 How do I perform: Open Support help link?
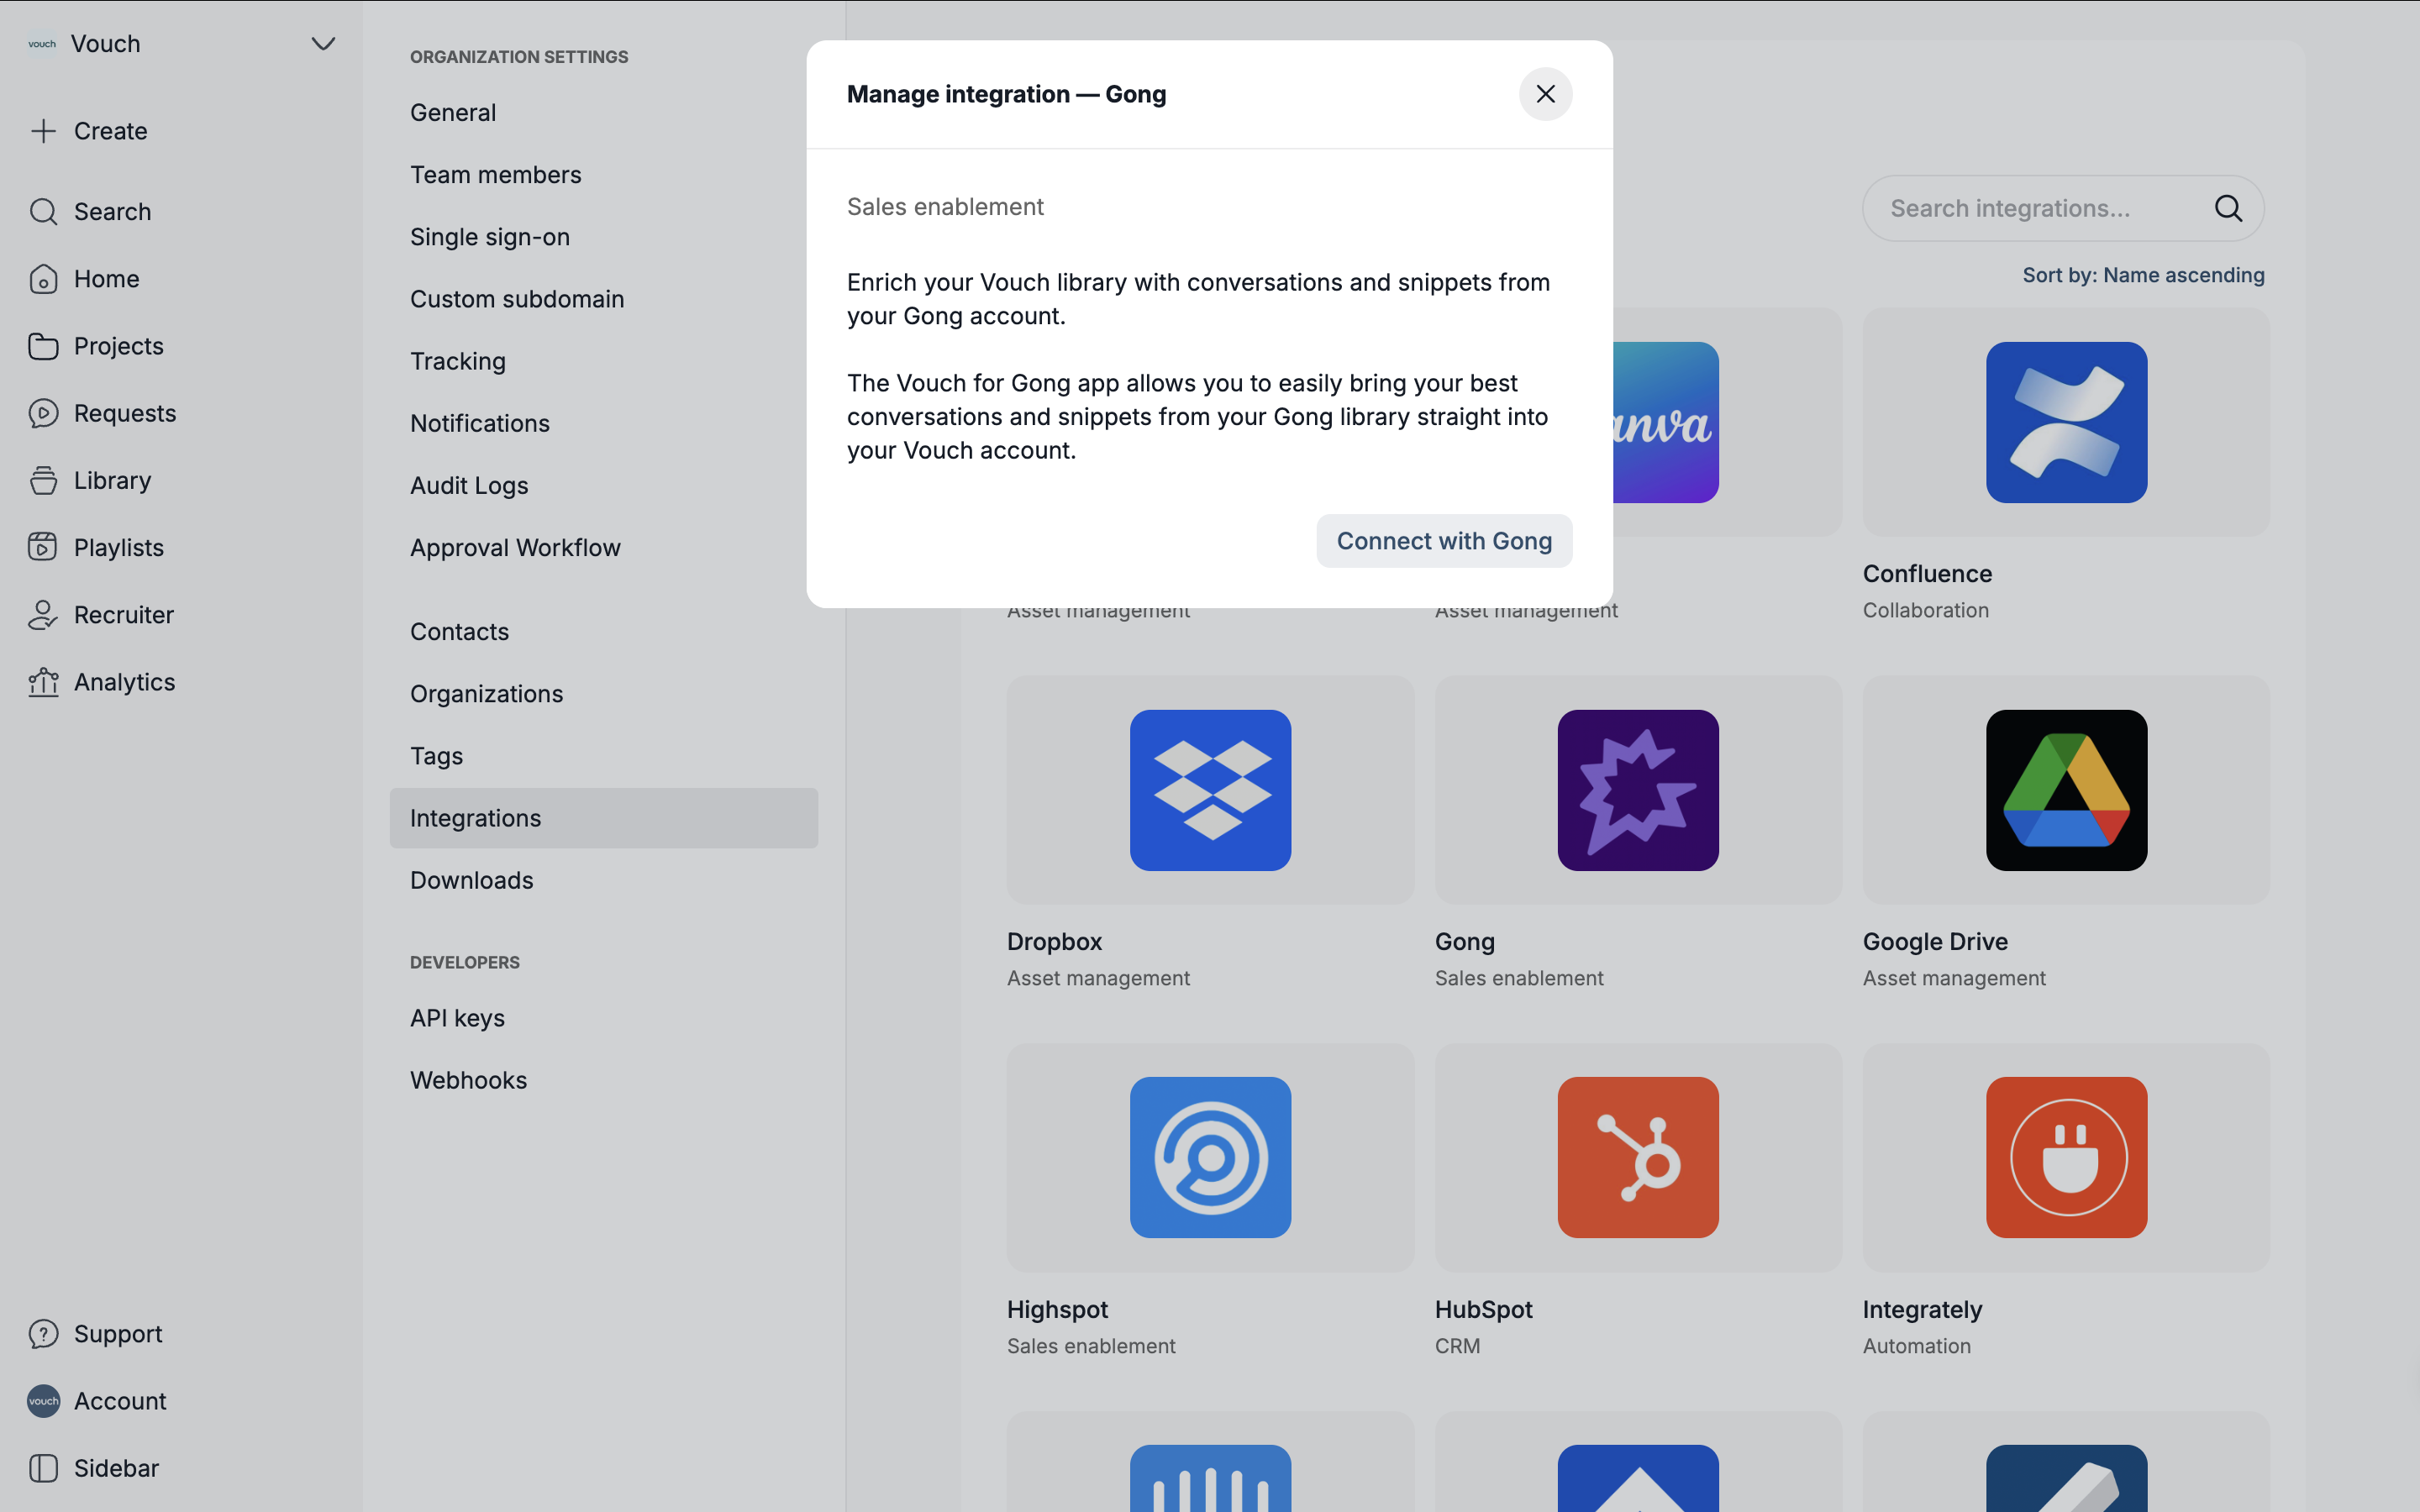point(117,1334)
